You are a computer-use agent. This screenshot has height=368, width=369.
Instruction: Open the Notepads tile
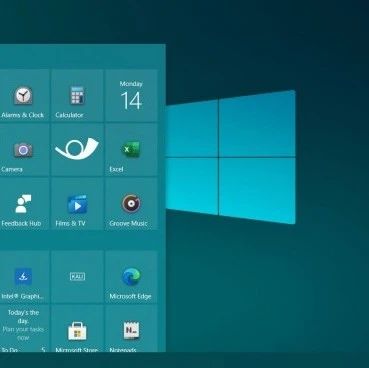131,328
